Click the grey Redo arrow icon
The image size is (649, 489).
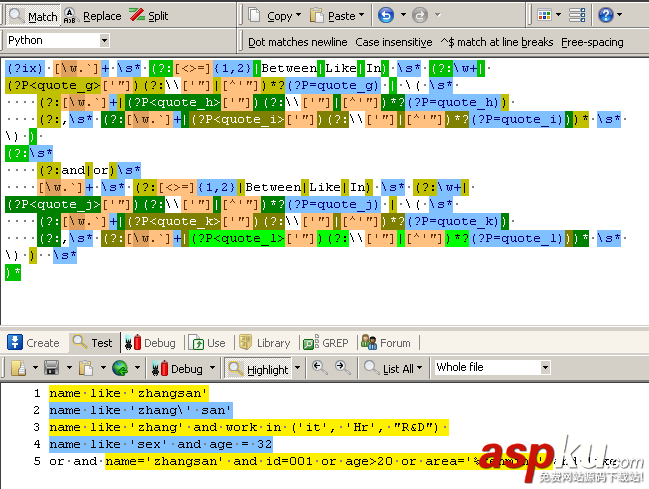coord(420,15)
